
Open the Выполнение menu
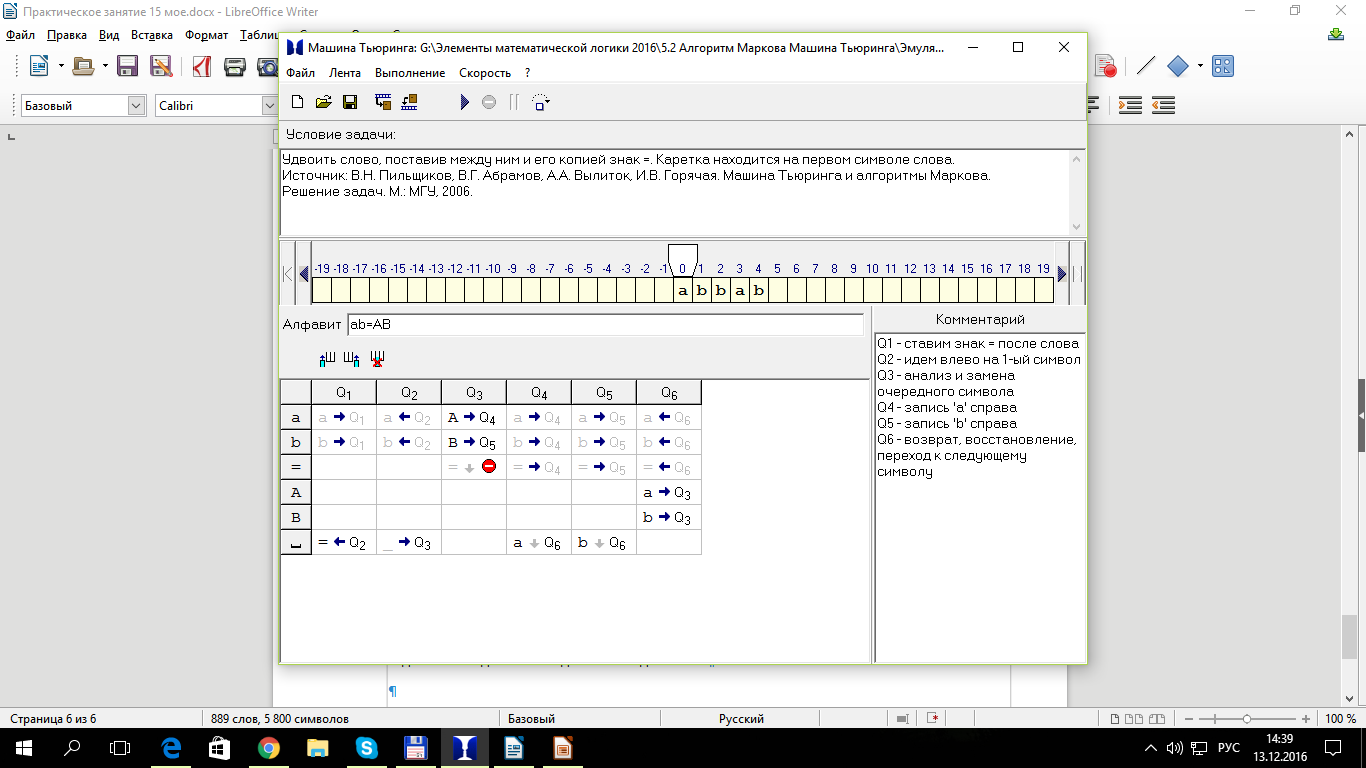[x=410, y=73]
